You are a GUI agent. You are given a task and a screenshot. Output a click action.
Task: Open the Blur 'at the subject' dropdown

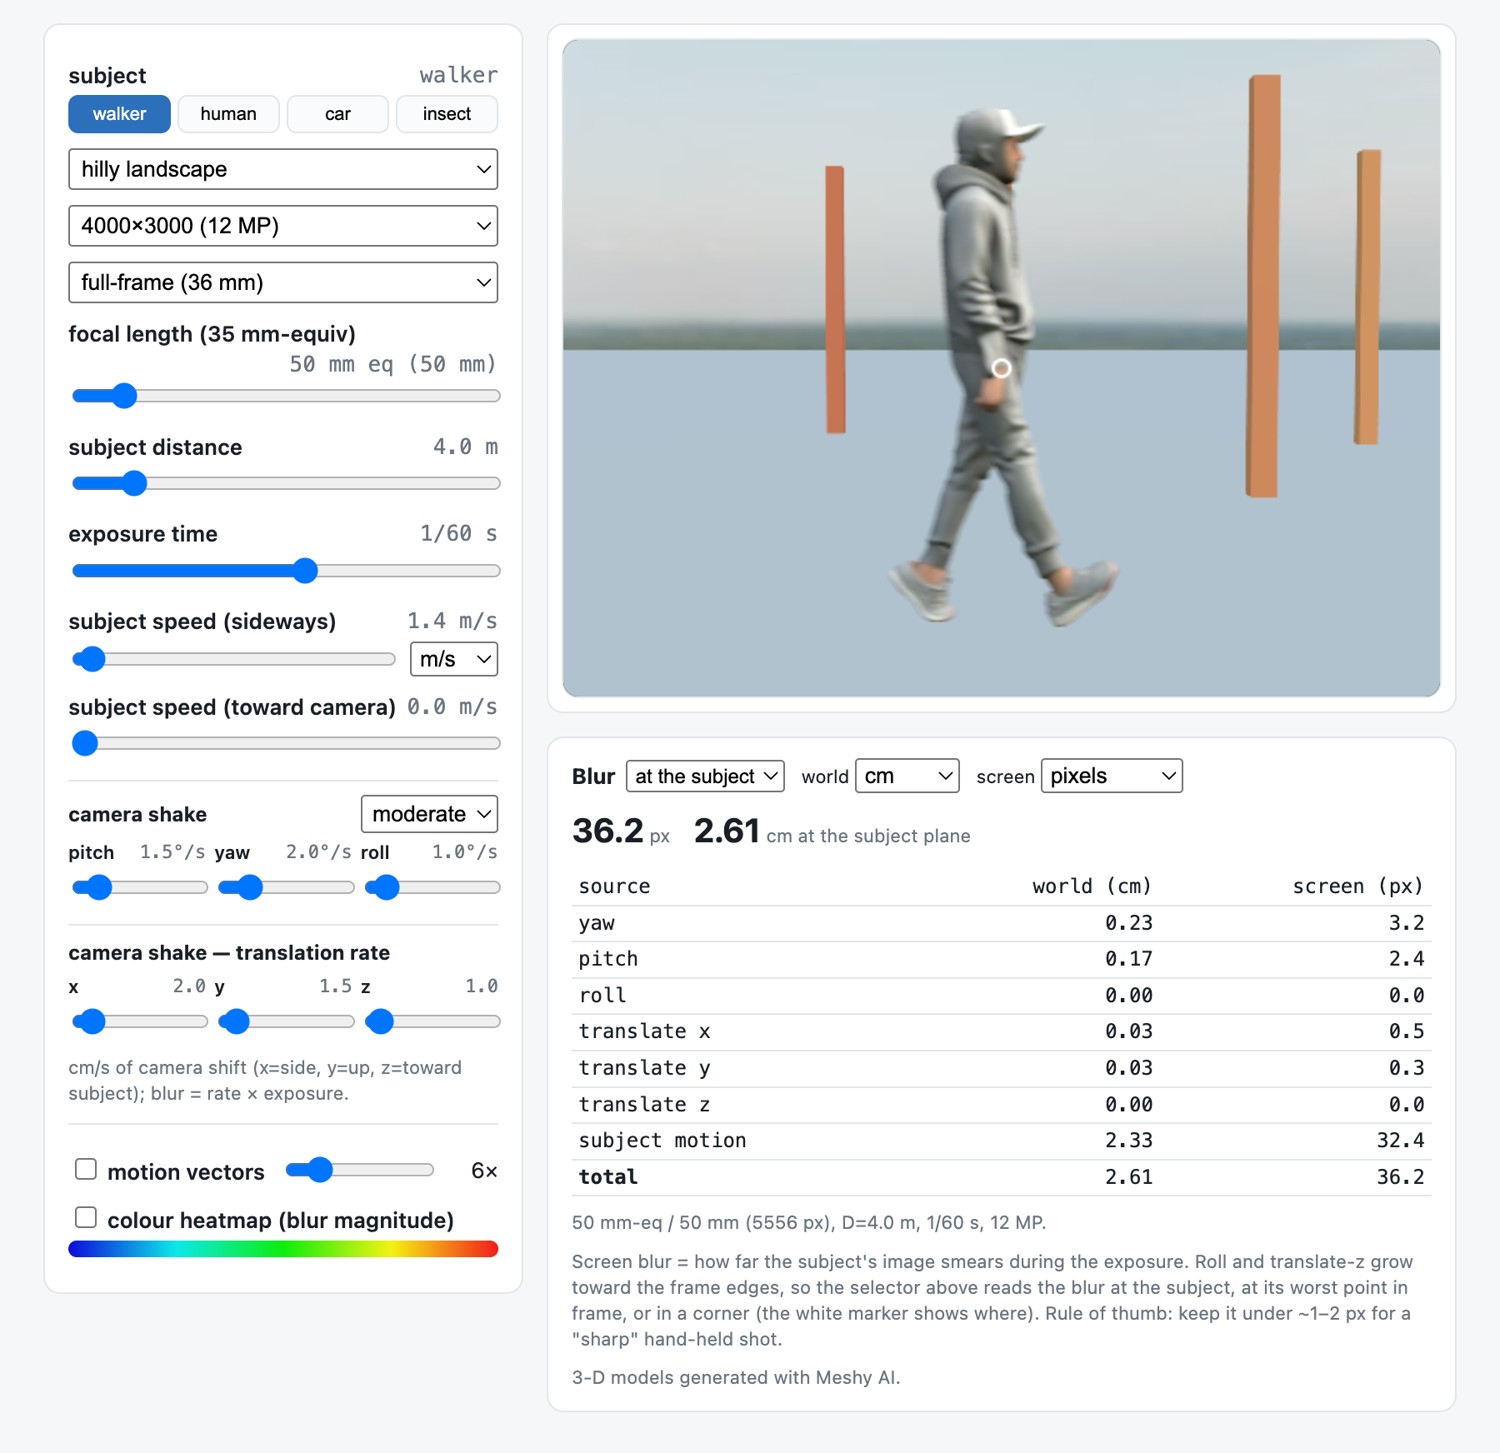705,776
